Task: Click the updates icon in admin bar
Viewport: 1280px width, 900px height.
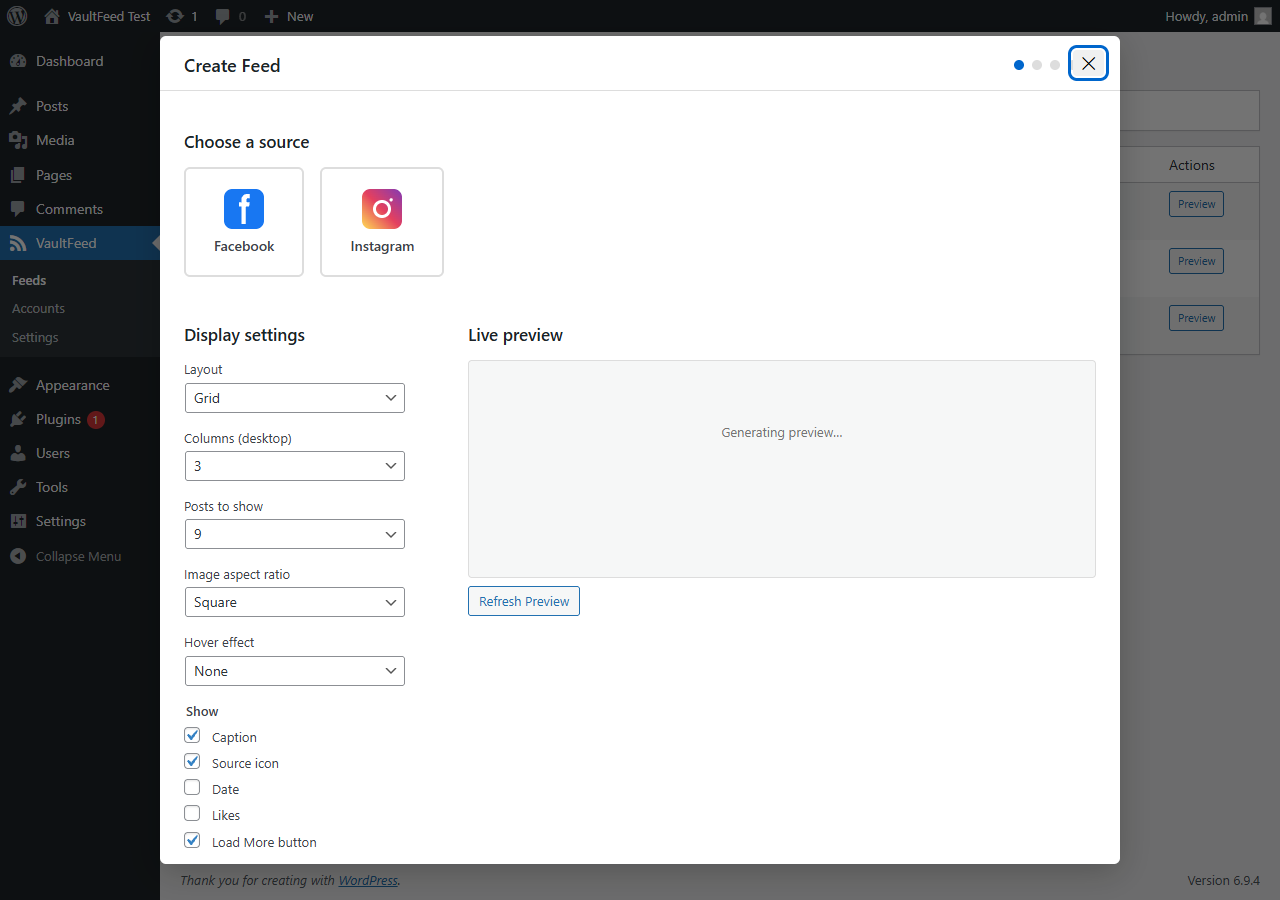Action: coord(175,16)
